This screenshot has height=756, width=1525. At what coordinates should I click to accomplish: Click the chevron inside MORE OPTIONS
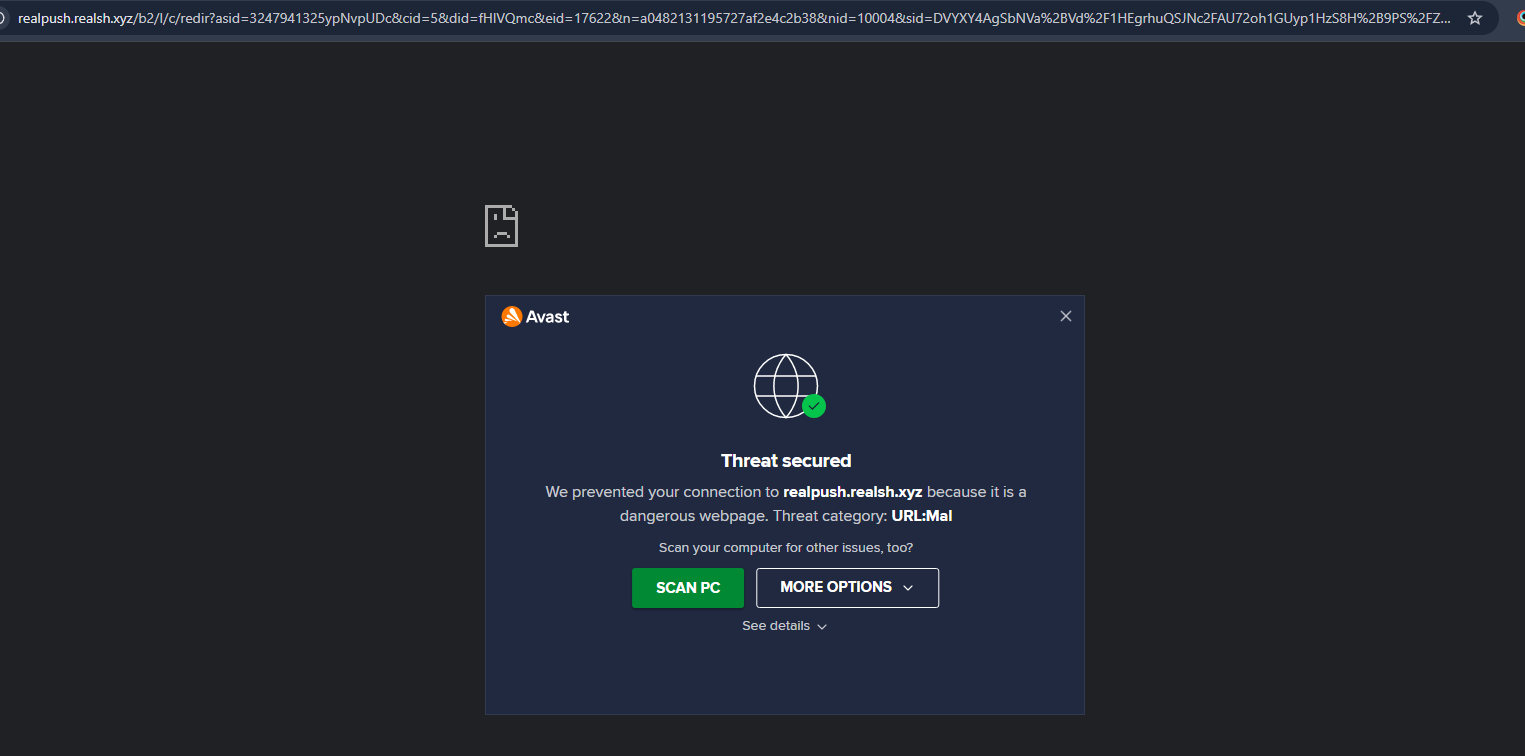908,588
